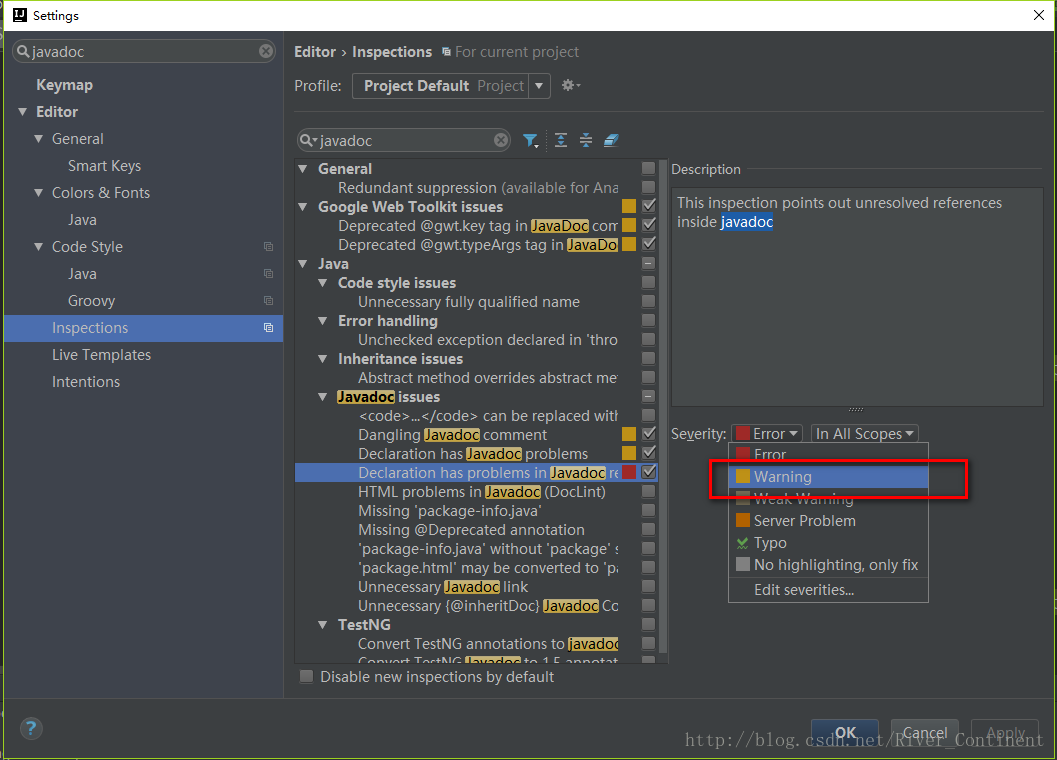Viewport: 1057px width, 760px height.
Task: Collapse the TestNG inspections group
Action: pos(323,625)
